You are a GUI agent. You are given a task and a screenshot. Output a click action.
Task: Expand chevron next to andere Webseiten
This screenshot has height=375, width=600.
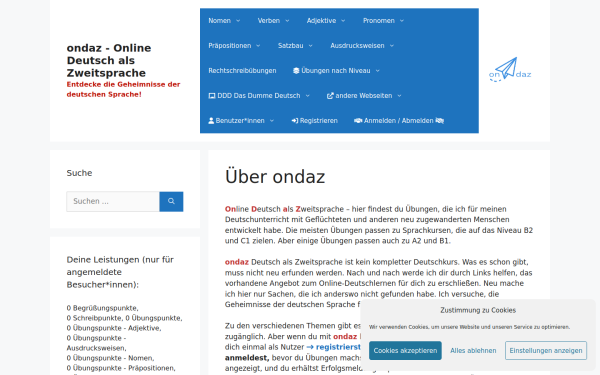[399, 96]
